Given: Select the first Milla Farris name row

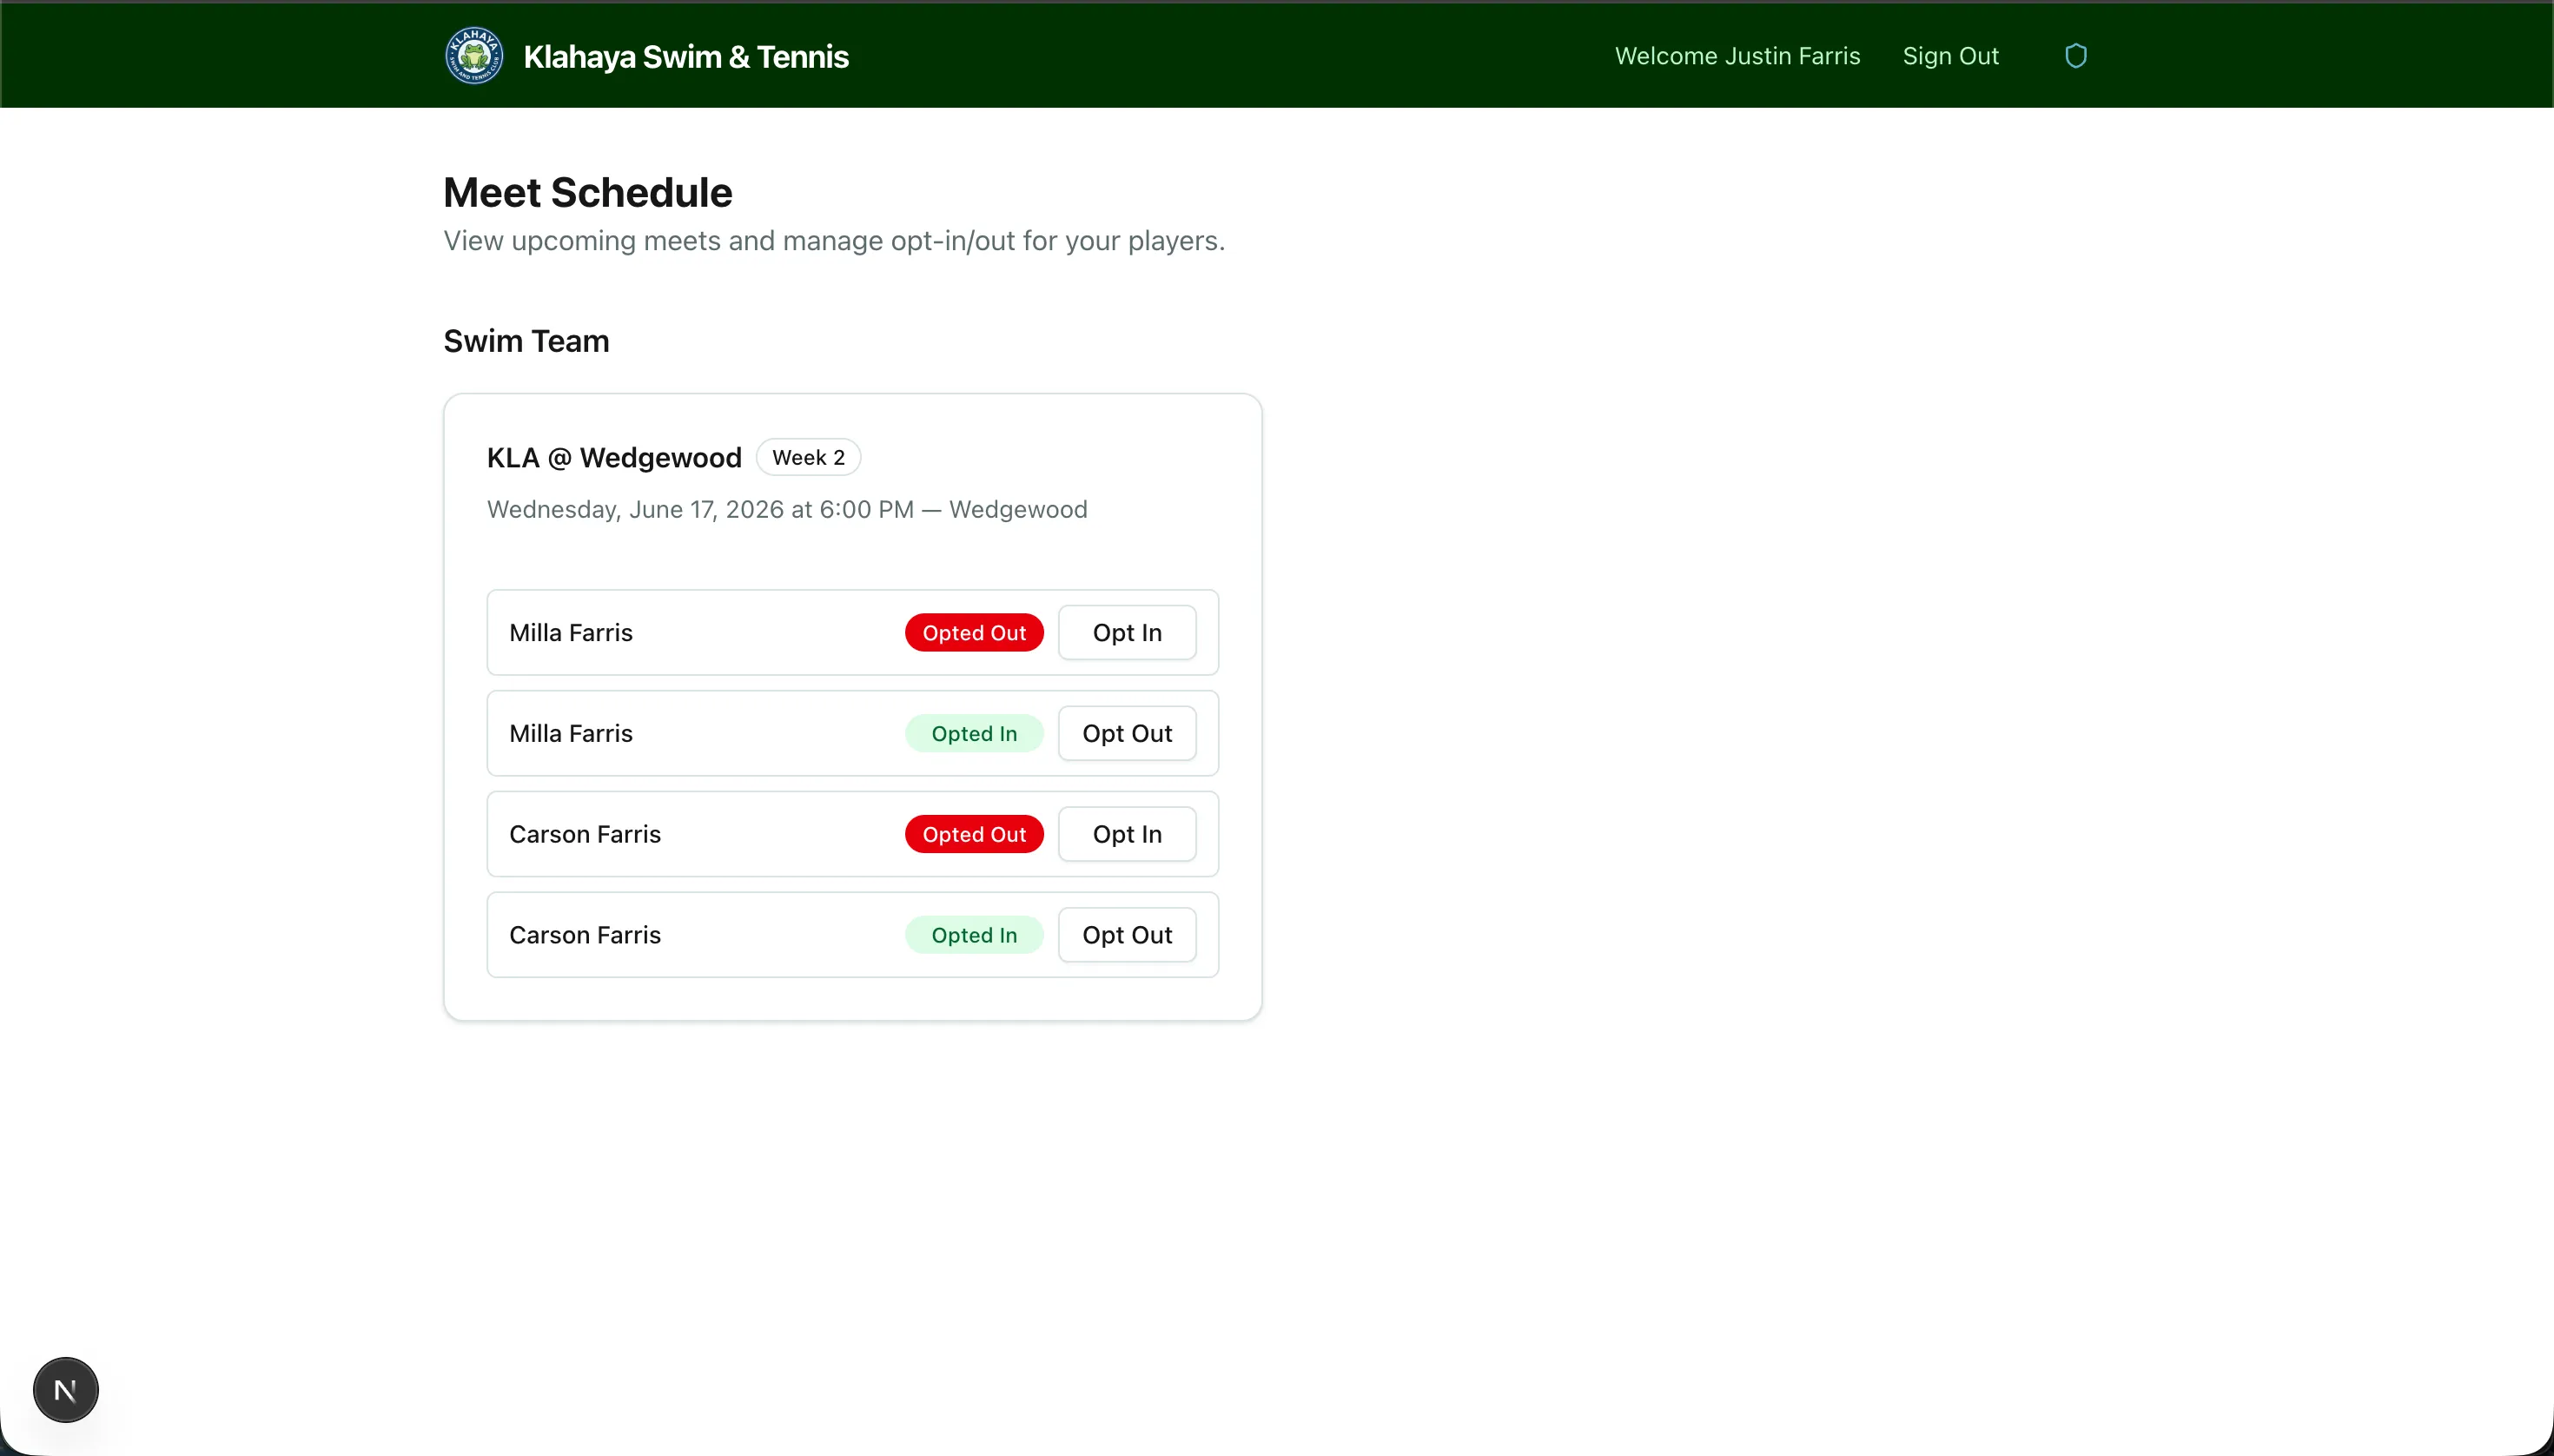Looking at the screenshot, I should [571, 632].
